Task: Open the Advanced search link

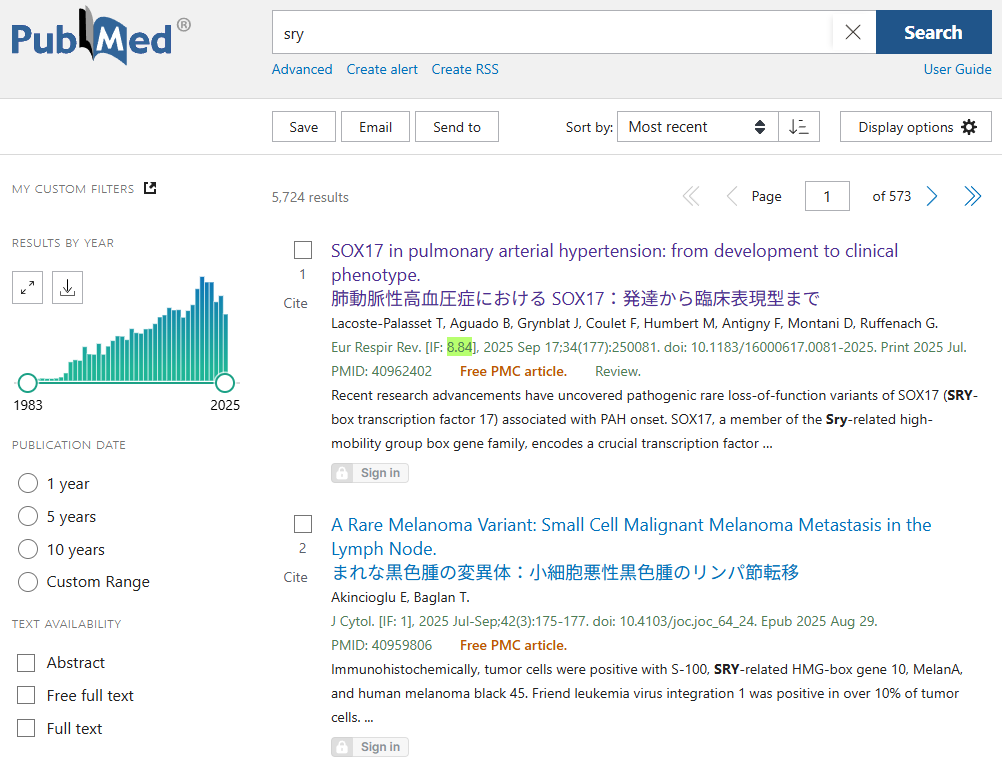Action: [302, 69]
